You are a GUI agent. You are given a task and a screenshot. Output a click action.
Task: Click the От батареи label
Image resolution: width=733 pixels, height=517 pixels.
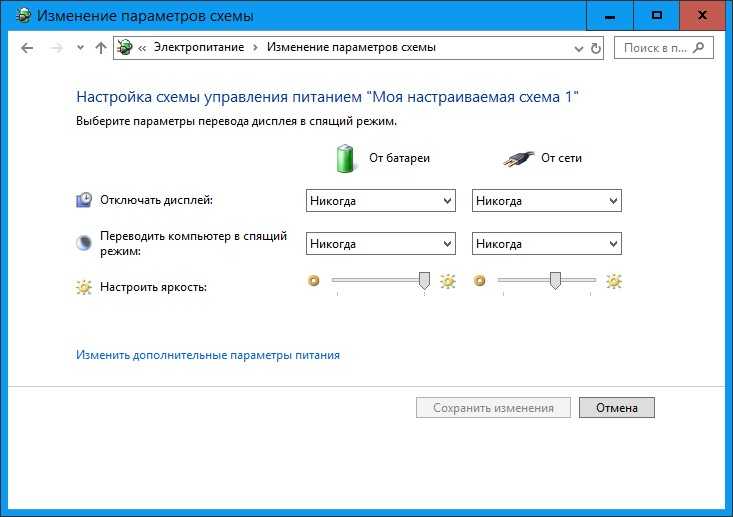399,158
